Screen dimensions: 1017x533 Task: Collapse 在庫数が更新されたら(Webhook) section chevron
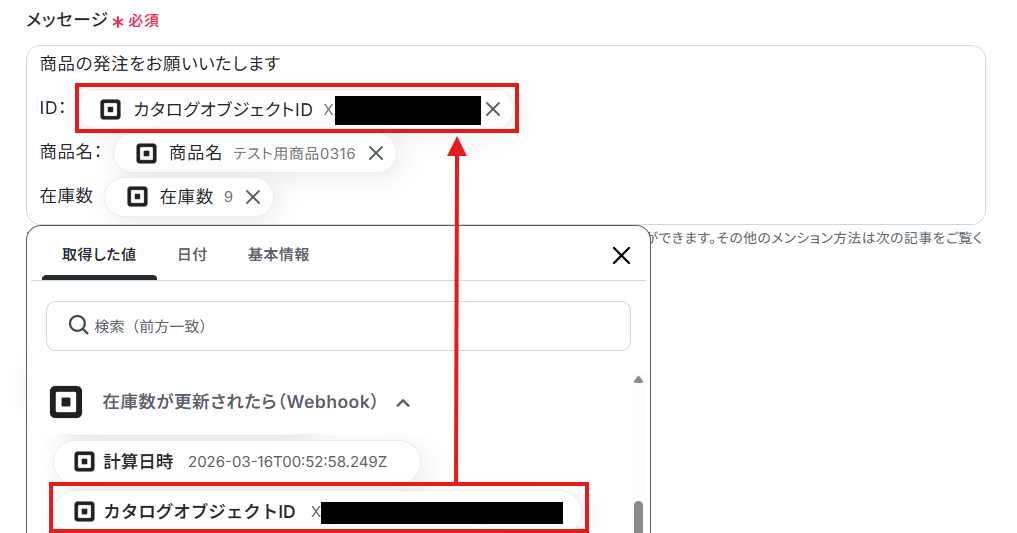pos(403,403)
